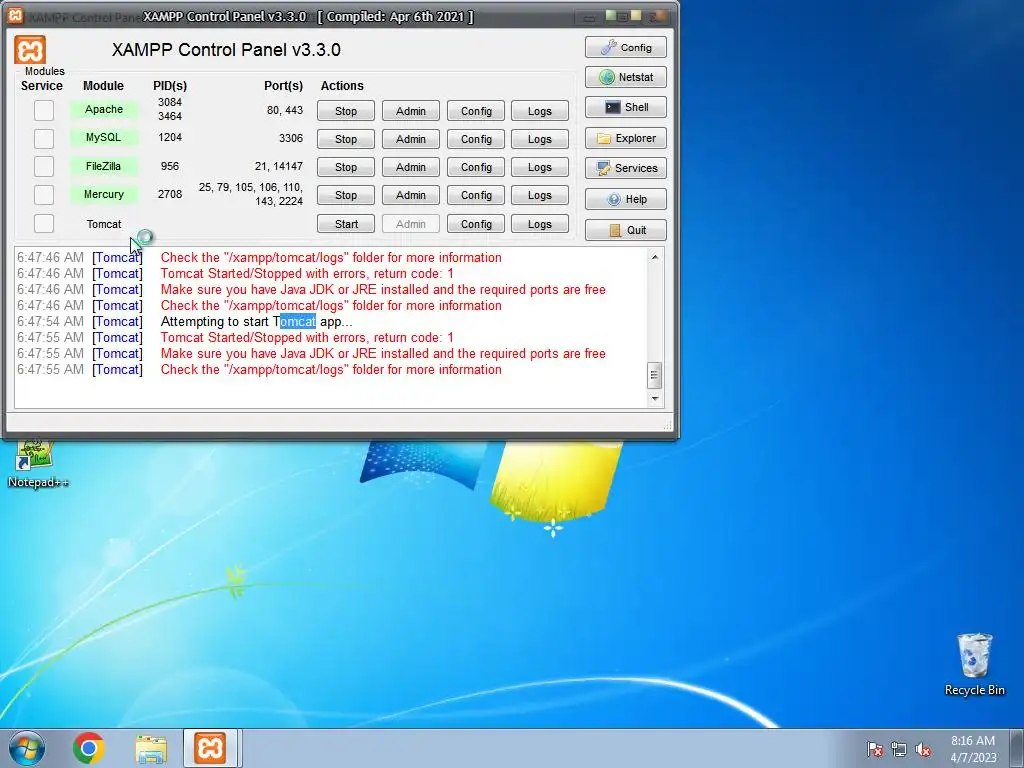The image size is (1024, 768).
Task: Open Apache Logs menu
Action: coord(540,111)
